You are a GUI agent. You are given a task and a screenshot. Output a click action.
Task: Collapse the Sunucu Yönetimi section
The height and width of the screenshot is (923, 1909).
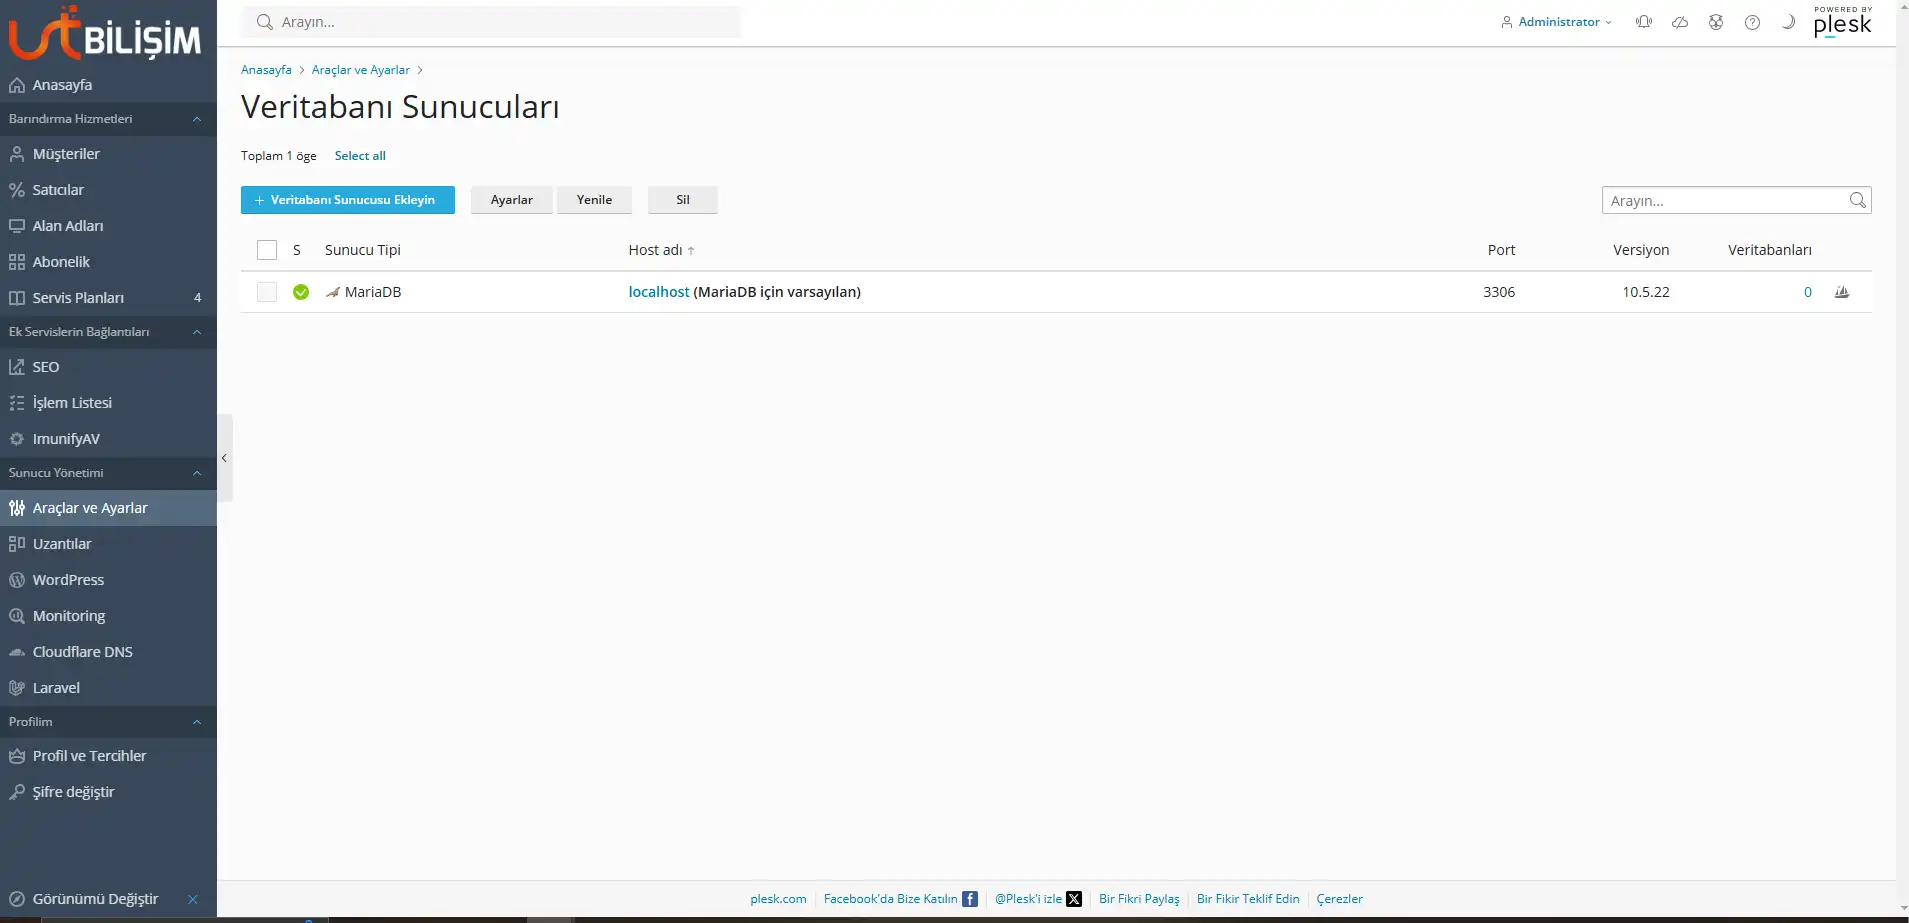[x=196, y=473]
